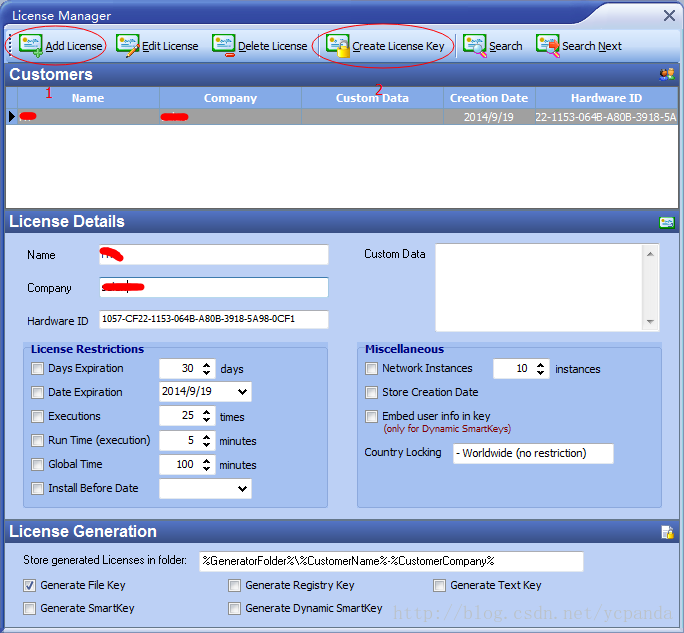This screenshot has width=684, height=633.
Task: Click into the Name input field
Action: [x=214, y=255]
